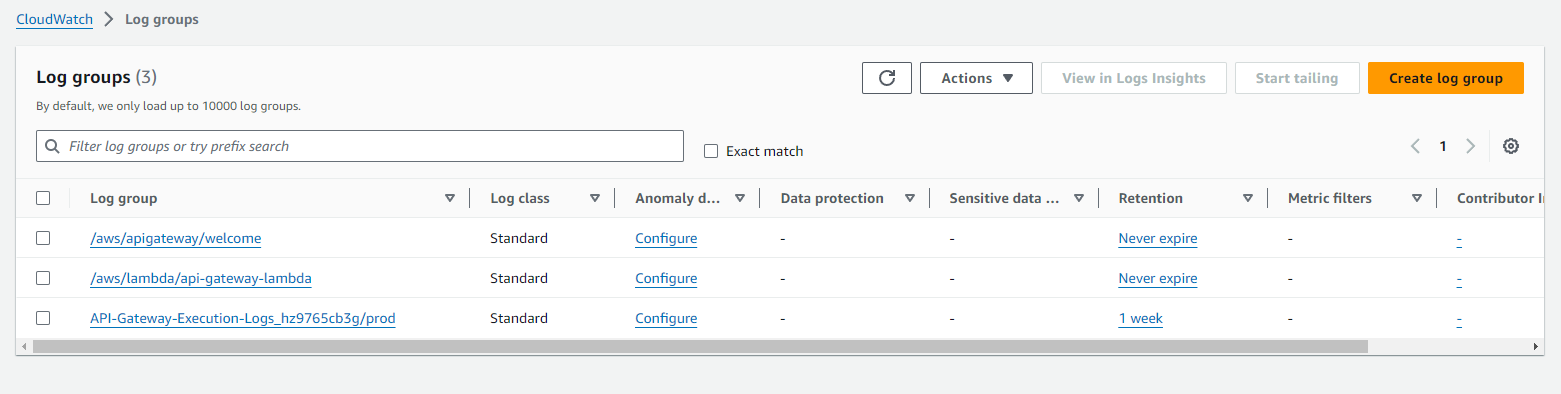Check the /aws/lambda/api-gateway-lambda row checkbox
The width and height of the screenshot is (1561, 394).
(x=43, y=278)
